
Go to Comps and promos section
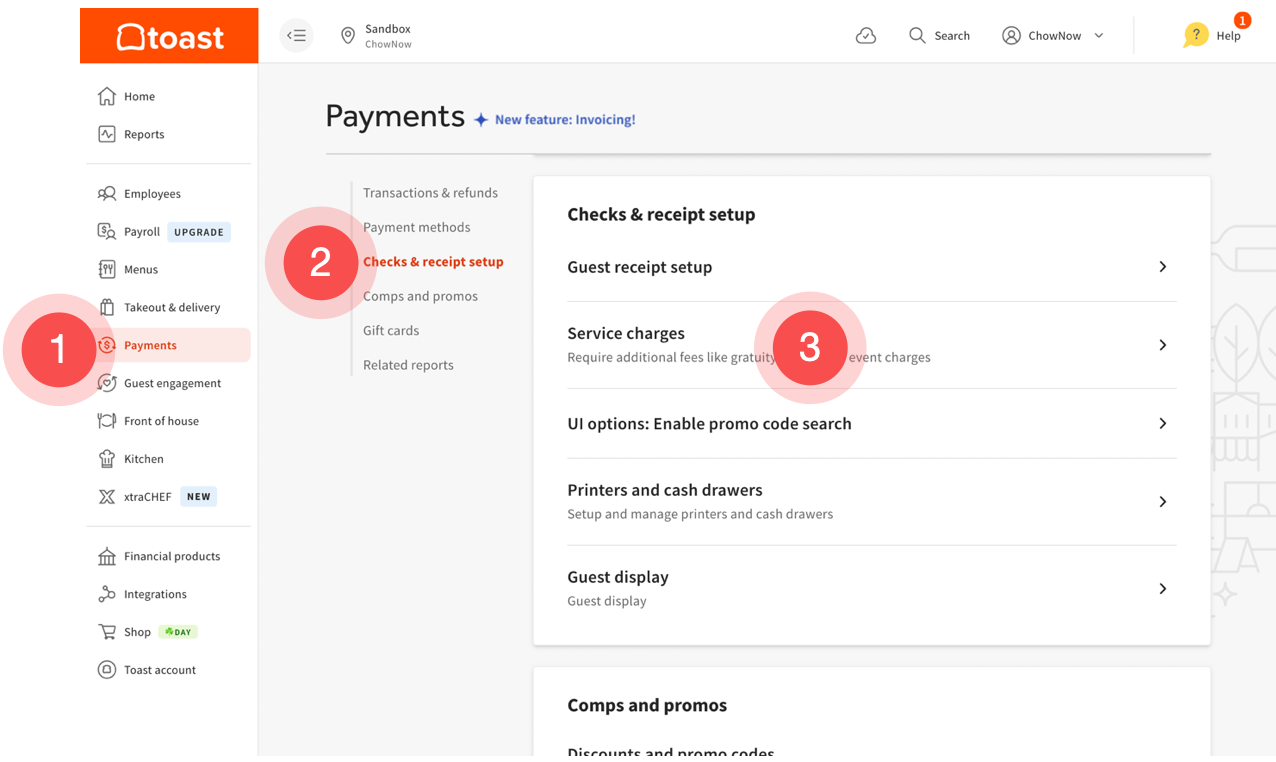point(420,296)
